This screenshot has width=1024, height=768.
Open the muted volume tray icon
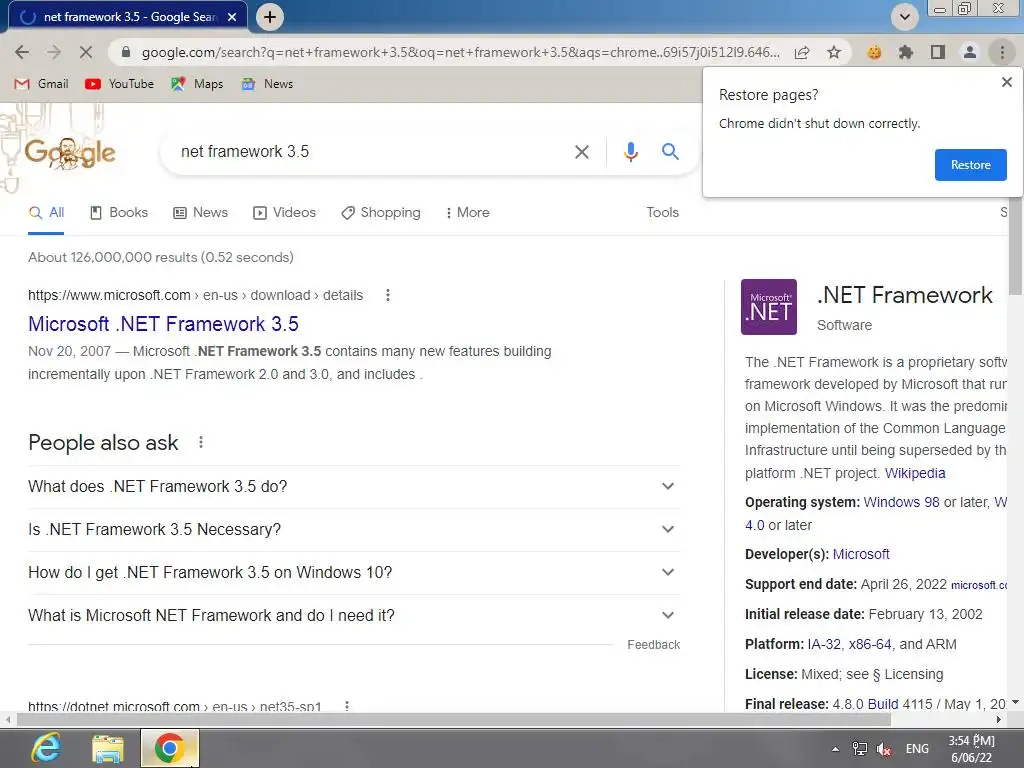[884, 749]
